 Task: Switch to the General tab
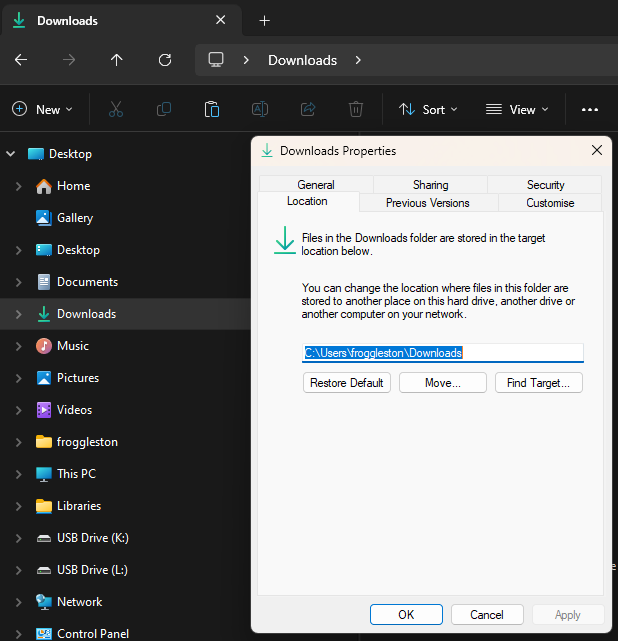[316, 184]
